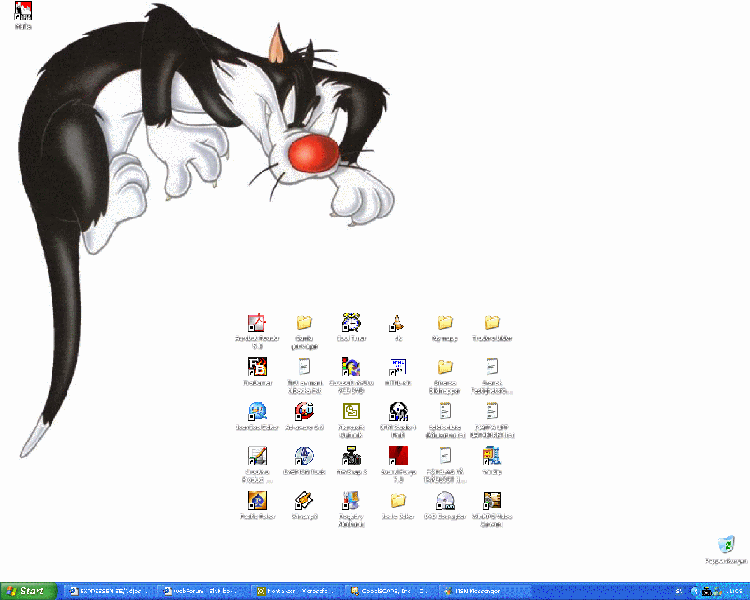Screen dimensions: 750x600
Task: Switch to the leftmost taskbar window beside Start
Action: [109, 591]
